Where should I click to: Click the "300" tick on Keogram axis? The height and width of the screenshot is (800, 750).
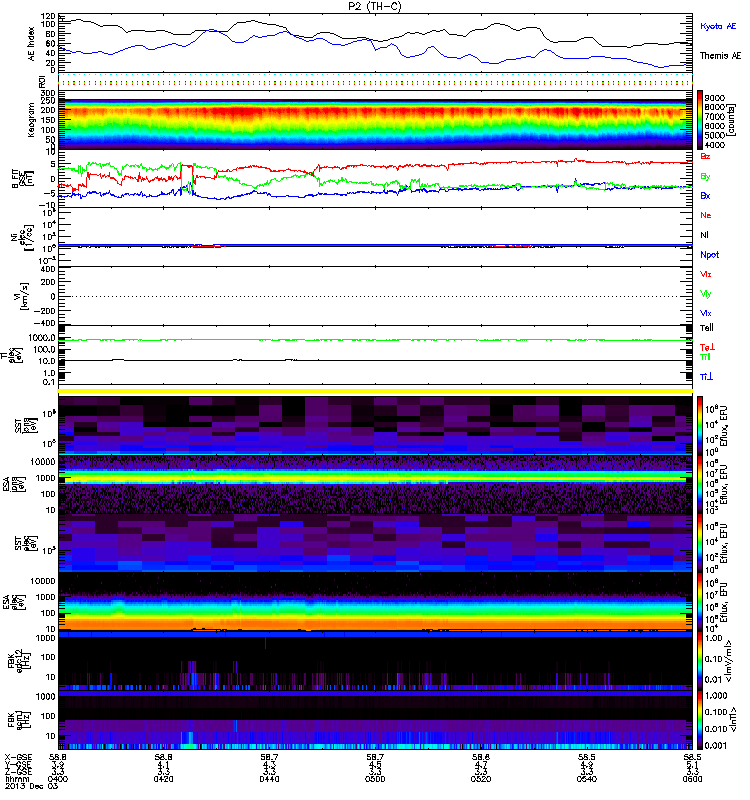48,93
